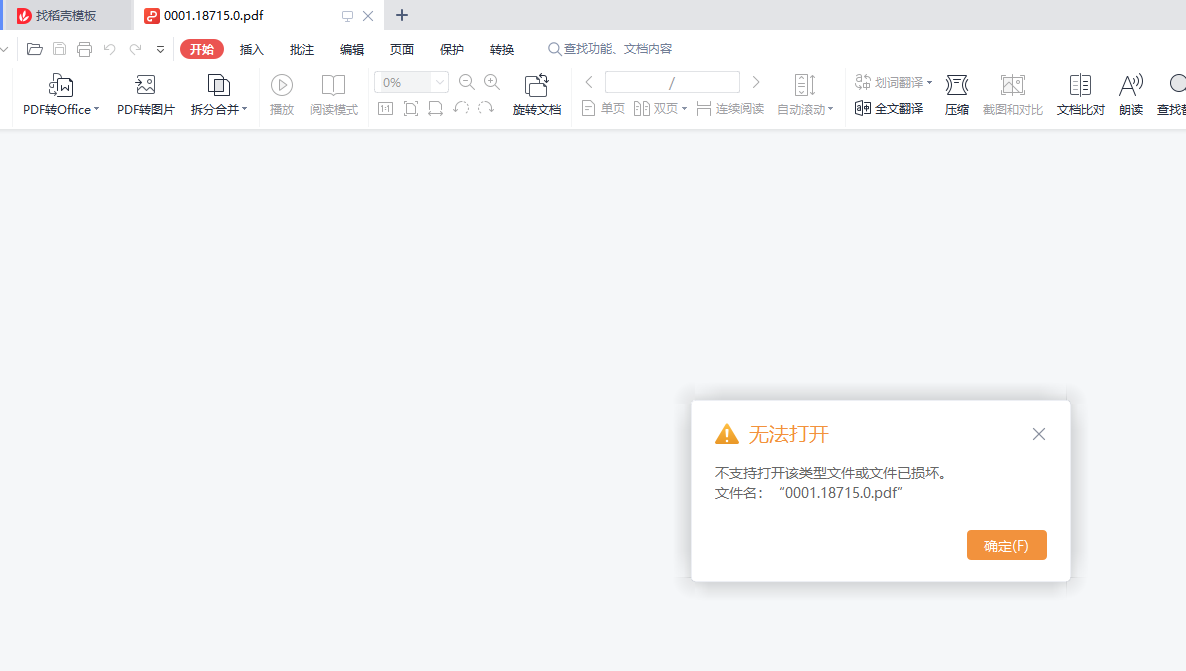Screen dimensions: 1186x671
Task: Expand the zoom percentage dropdown
Action: tap(439, 83)
